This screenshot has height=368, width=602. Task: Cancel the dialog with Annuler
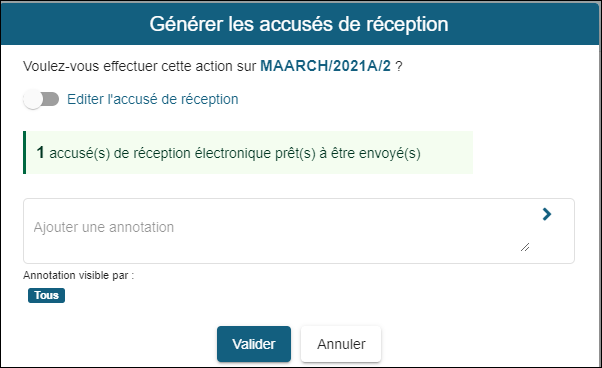point(341,344)
